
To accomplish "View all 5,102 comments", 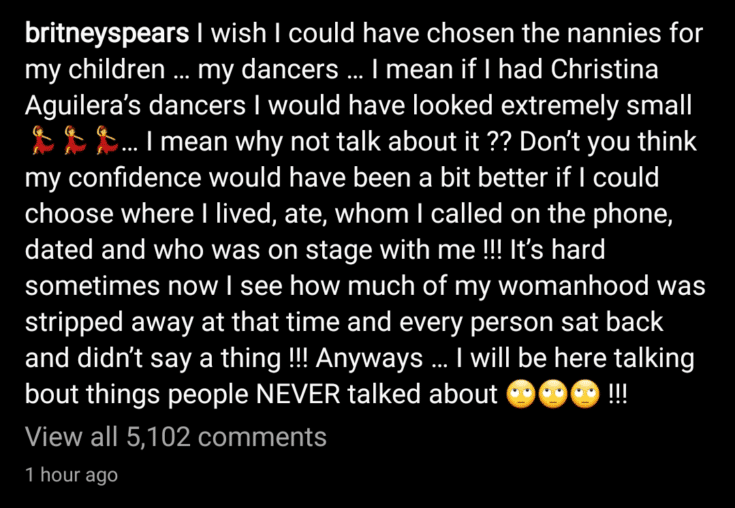I will click(x=176, y=437).
